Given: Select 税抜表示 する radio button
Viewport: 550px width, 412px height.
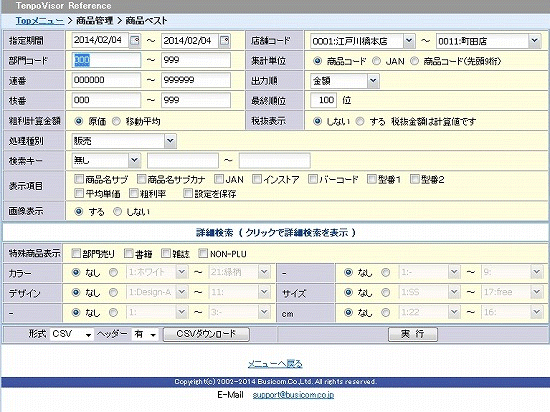Looking at the screenshot, I should tap(360, 121).
